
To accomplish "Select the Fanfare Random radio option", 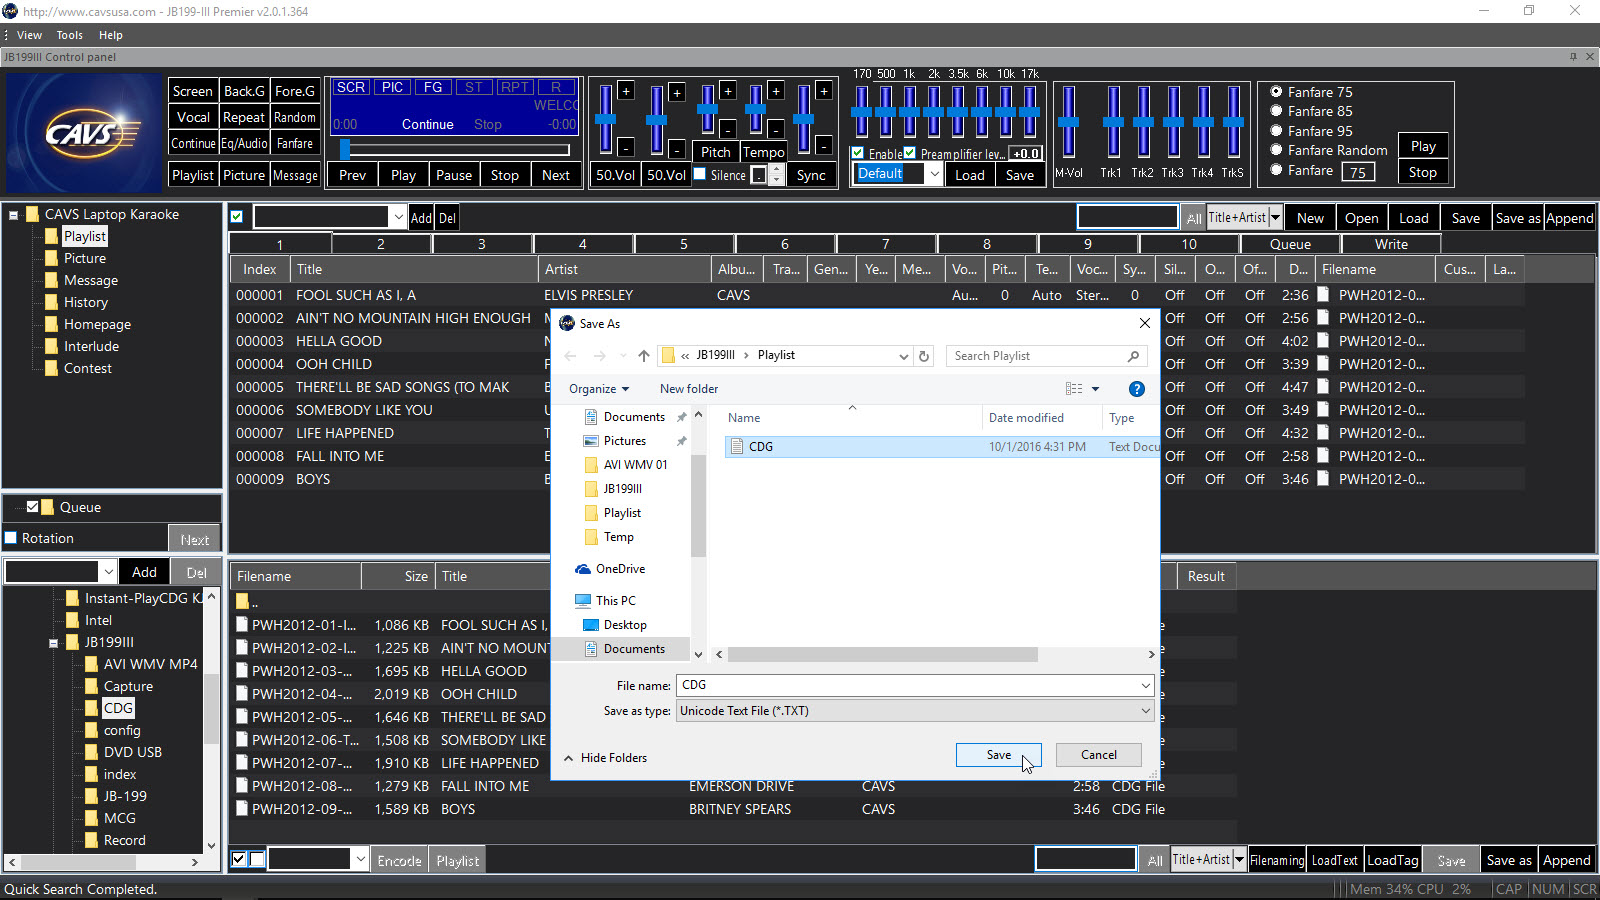I will click(x=1276, y=150).
